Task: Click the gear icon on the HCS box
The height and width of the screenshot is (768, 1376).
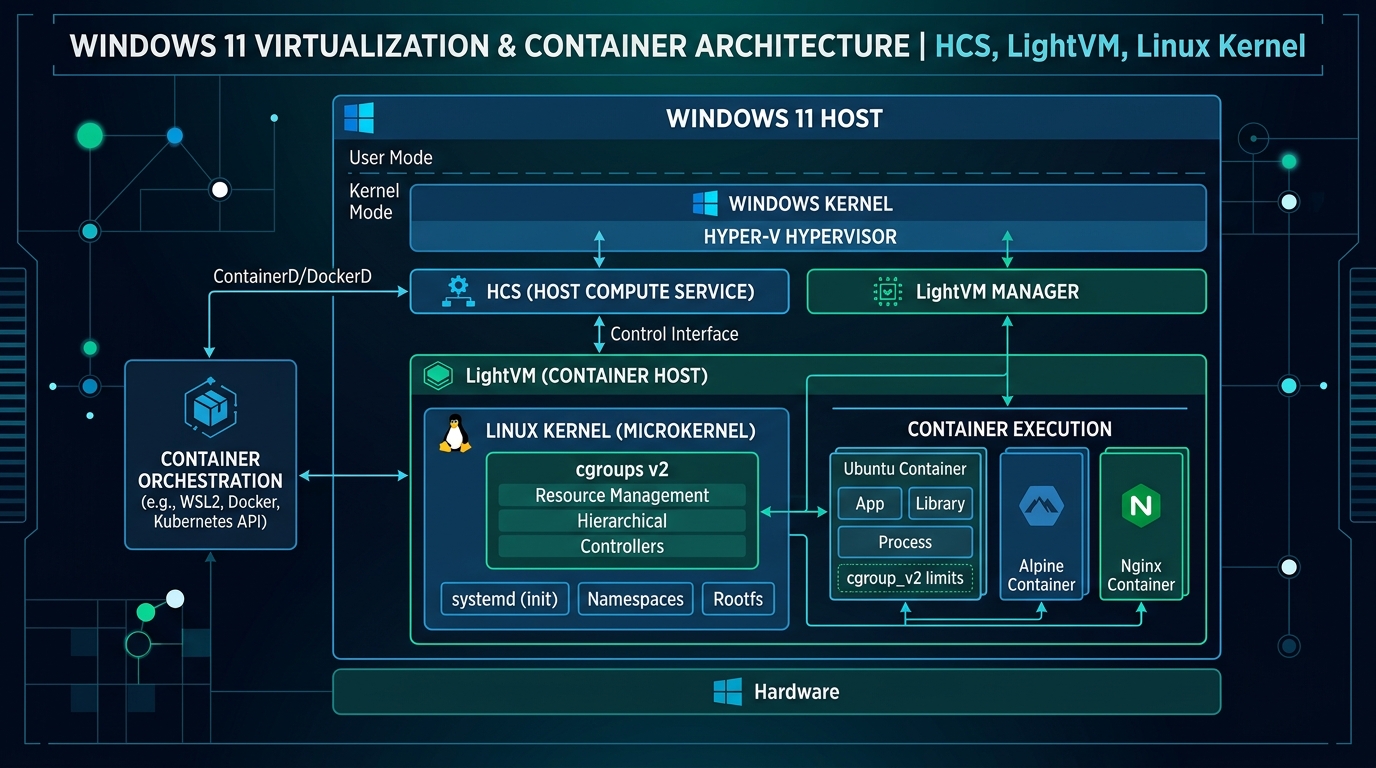Action: (x=457, y=291)
